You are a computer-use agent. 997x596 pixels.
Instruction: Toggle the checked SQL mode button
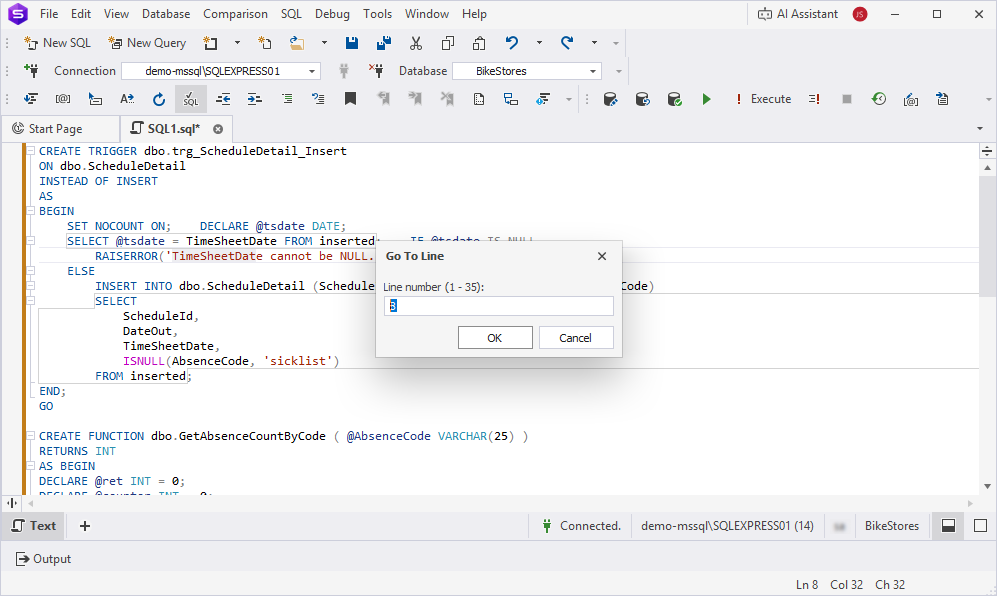click(190, 99)
